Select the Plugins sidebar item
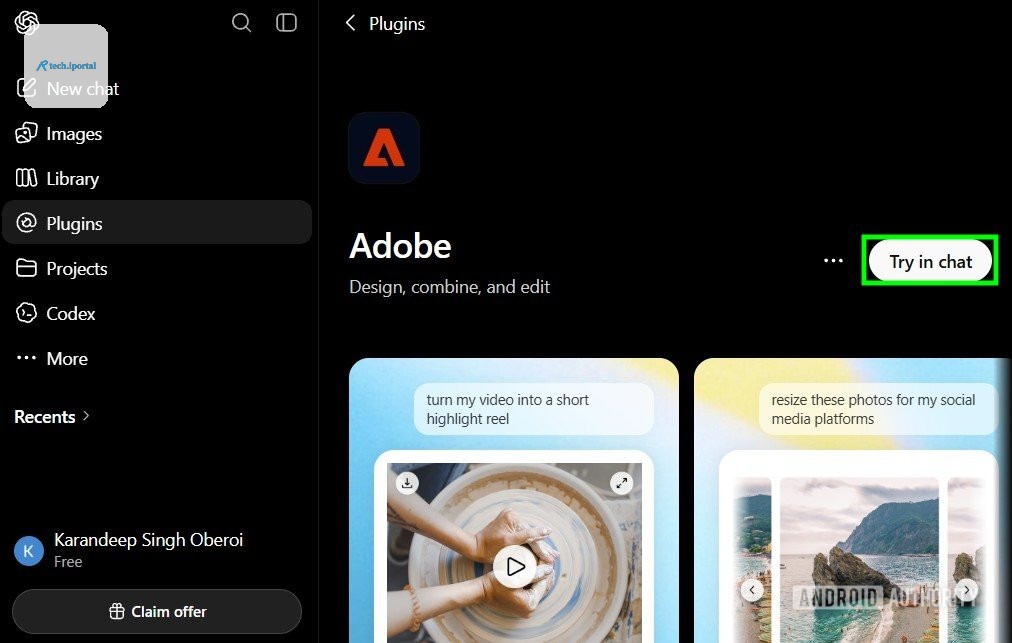 point(157,223)
